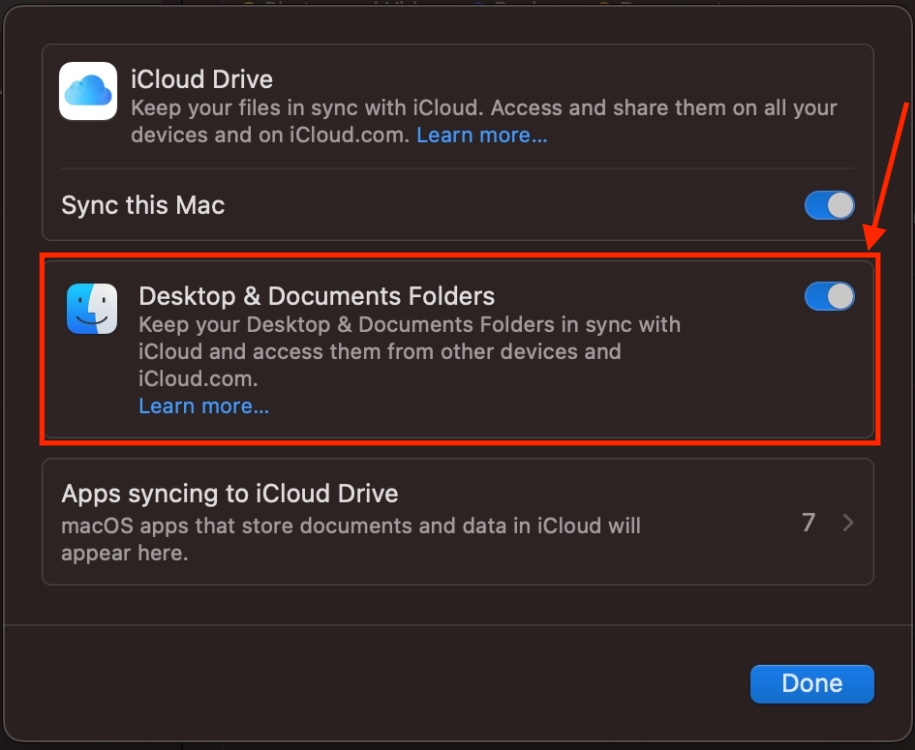
Task: Disable the Desktop & Documents Folders toggle
Action: coord(829,296)
